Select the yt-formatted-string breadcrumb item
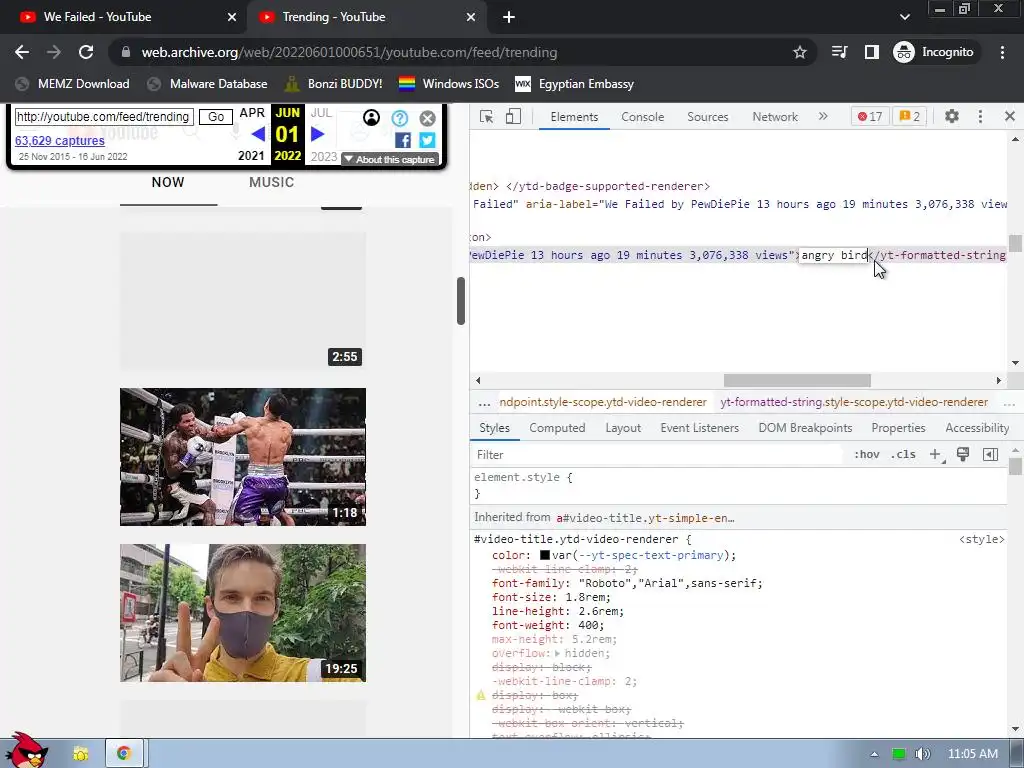1024x768 pixels. 854,402
